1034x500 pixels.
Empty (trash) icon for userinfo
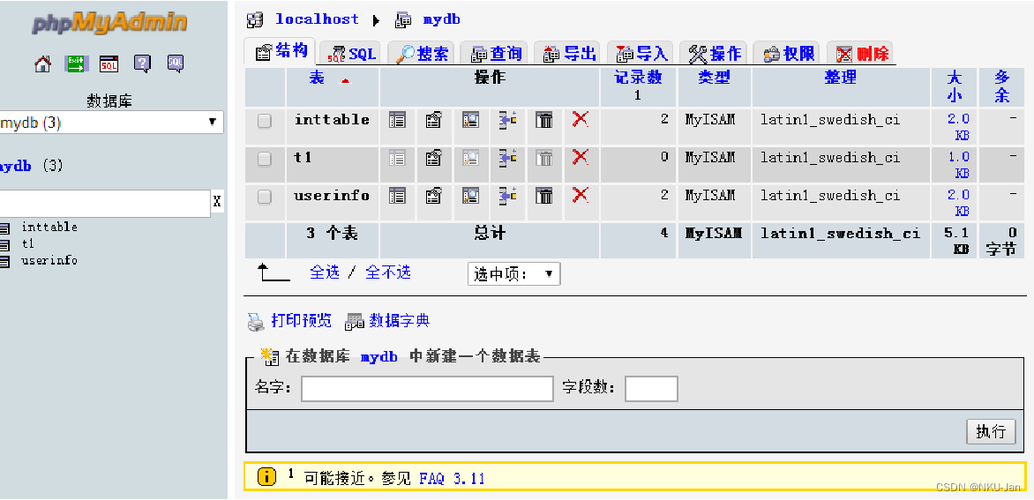544,195
